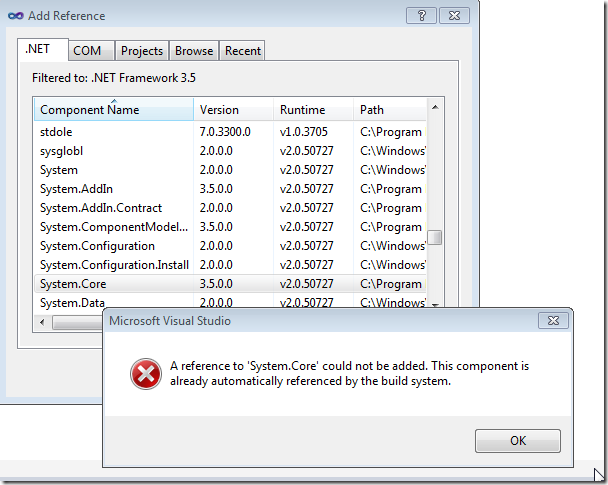Image resolution: width=608 pixels, height=485 pixels.
Task: Click the Path column header
Action: coord(390,110)
